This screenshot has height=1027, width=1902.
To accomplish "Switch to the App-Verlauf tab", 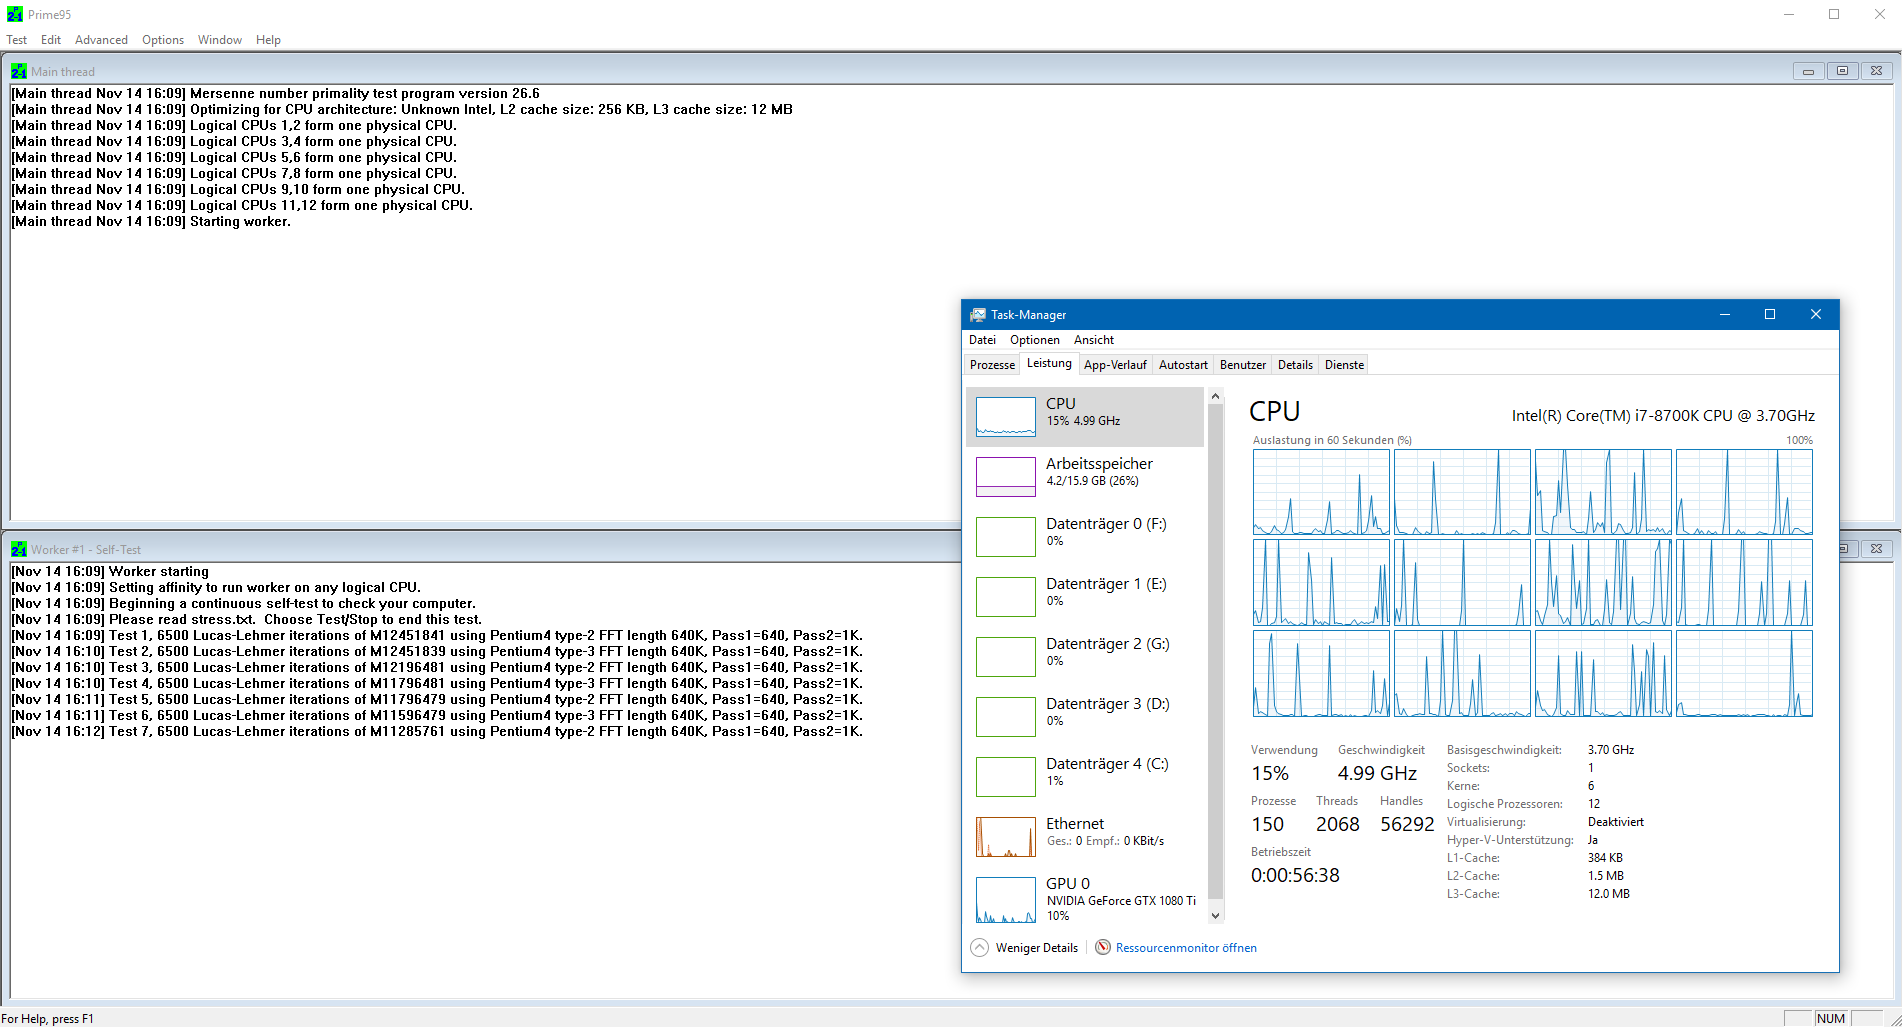I will (x=1115, y=365).
